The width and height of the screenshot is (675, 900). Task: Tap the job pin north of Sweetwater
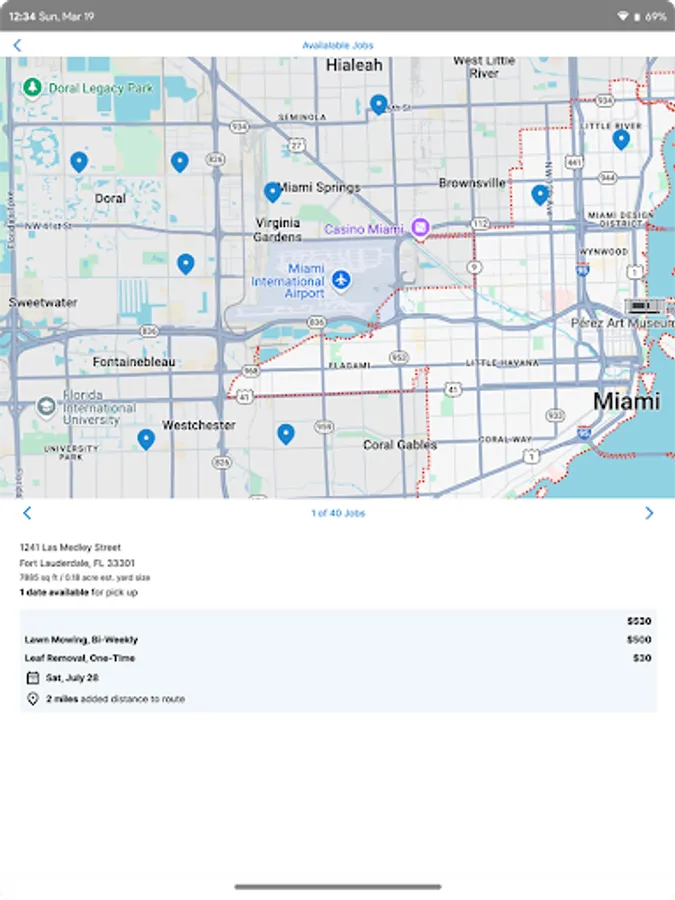tap(185, 264)
